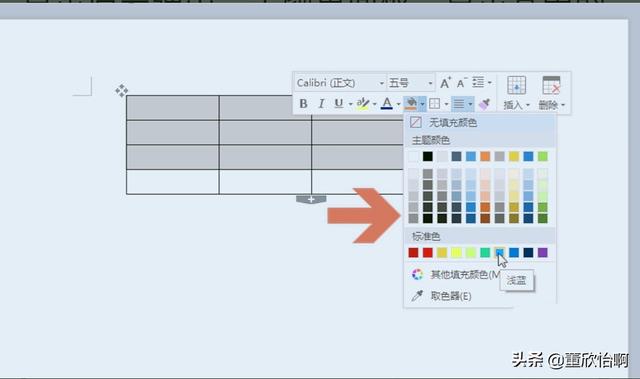
Task: Pick bright red standard color
Action: 428,253
